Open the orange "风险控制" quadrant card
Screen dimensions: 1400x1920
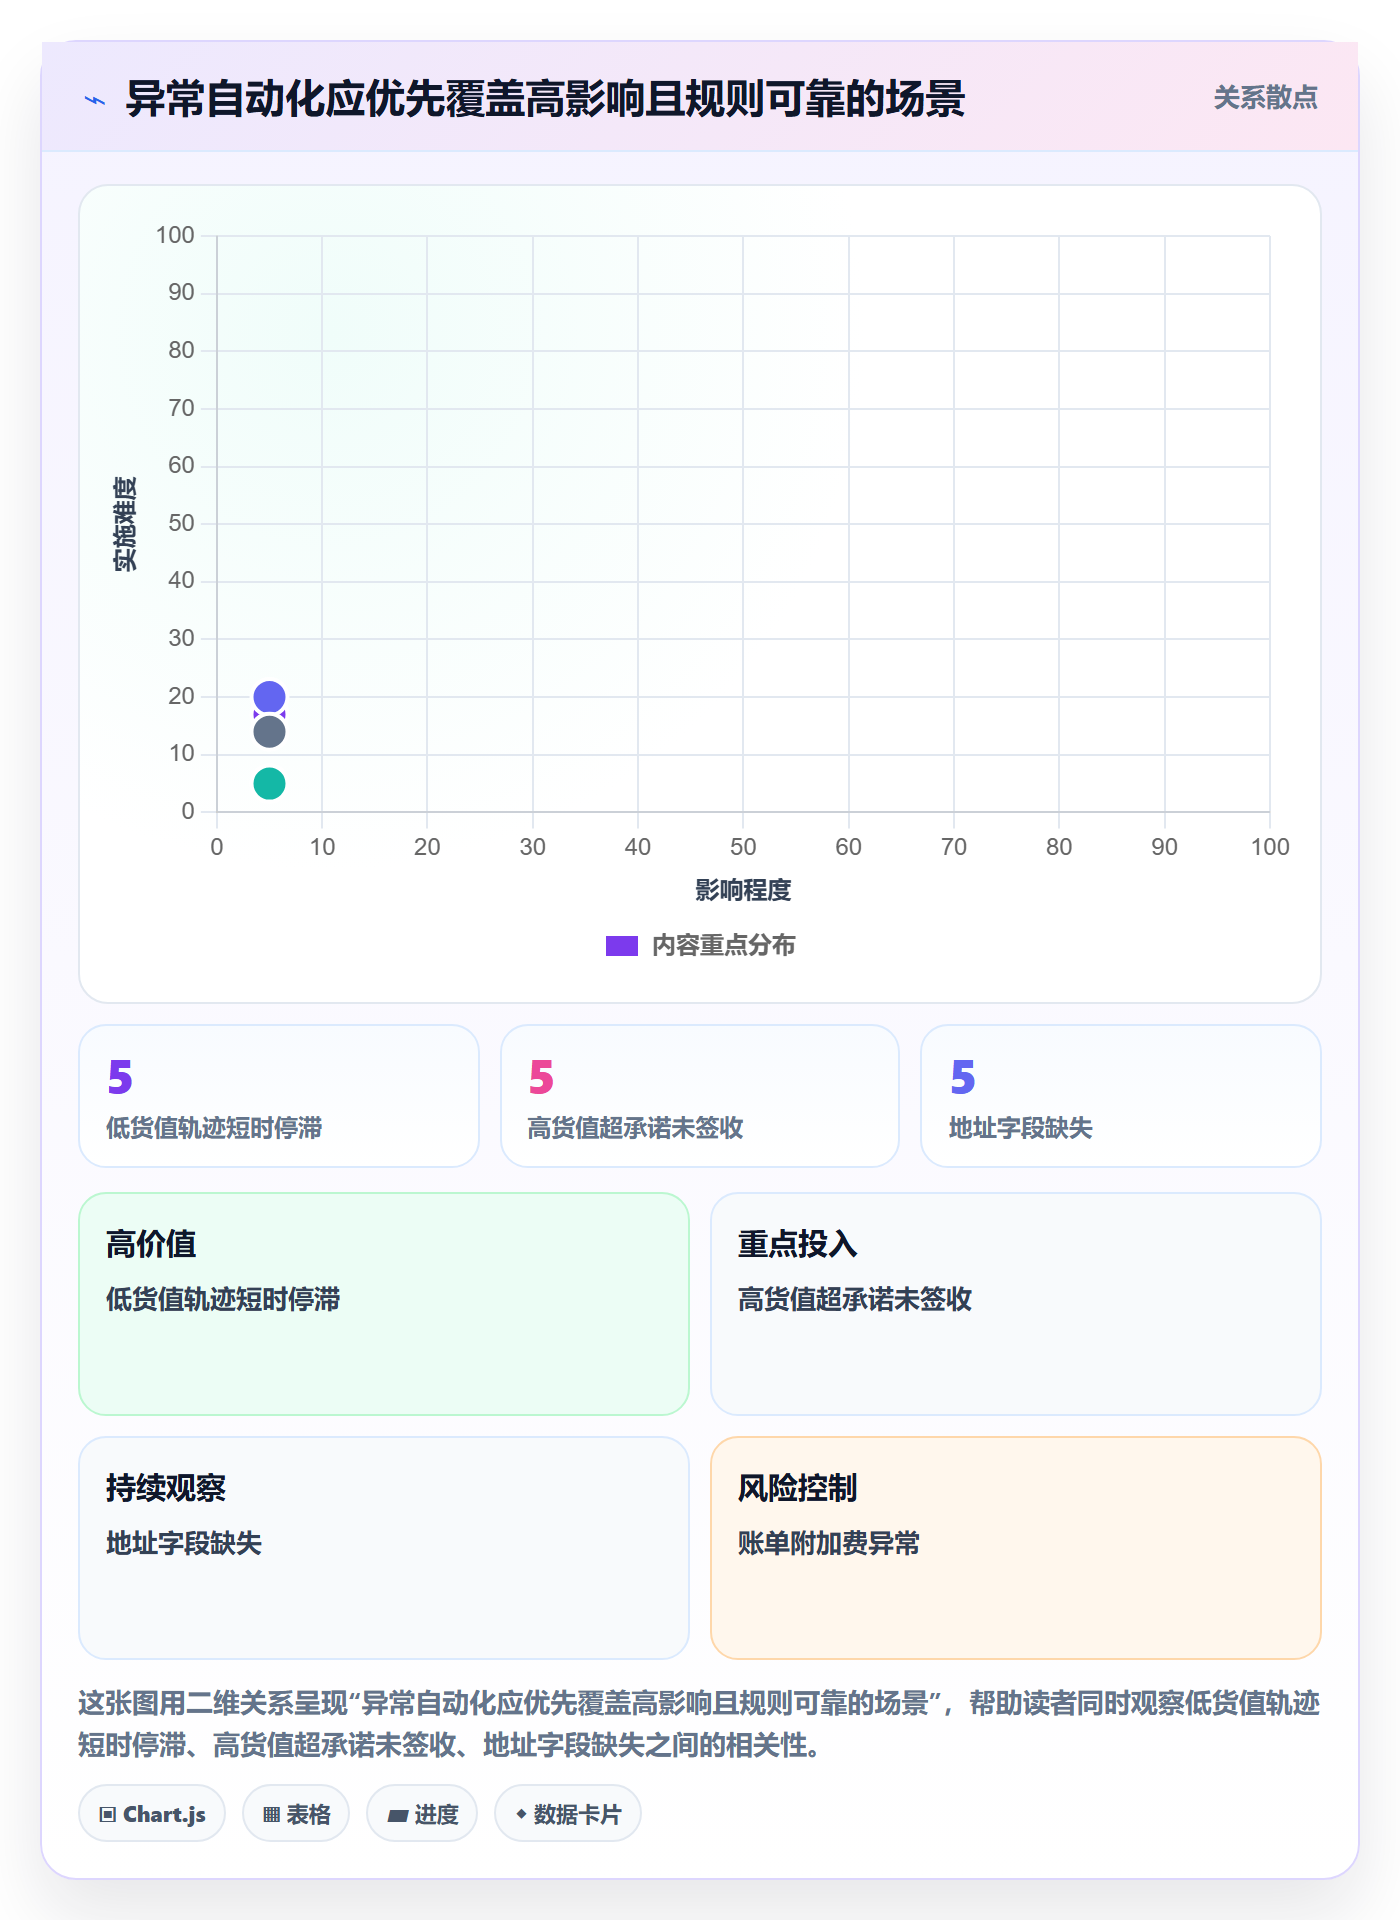1016,1548
